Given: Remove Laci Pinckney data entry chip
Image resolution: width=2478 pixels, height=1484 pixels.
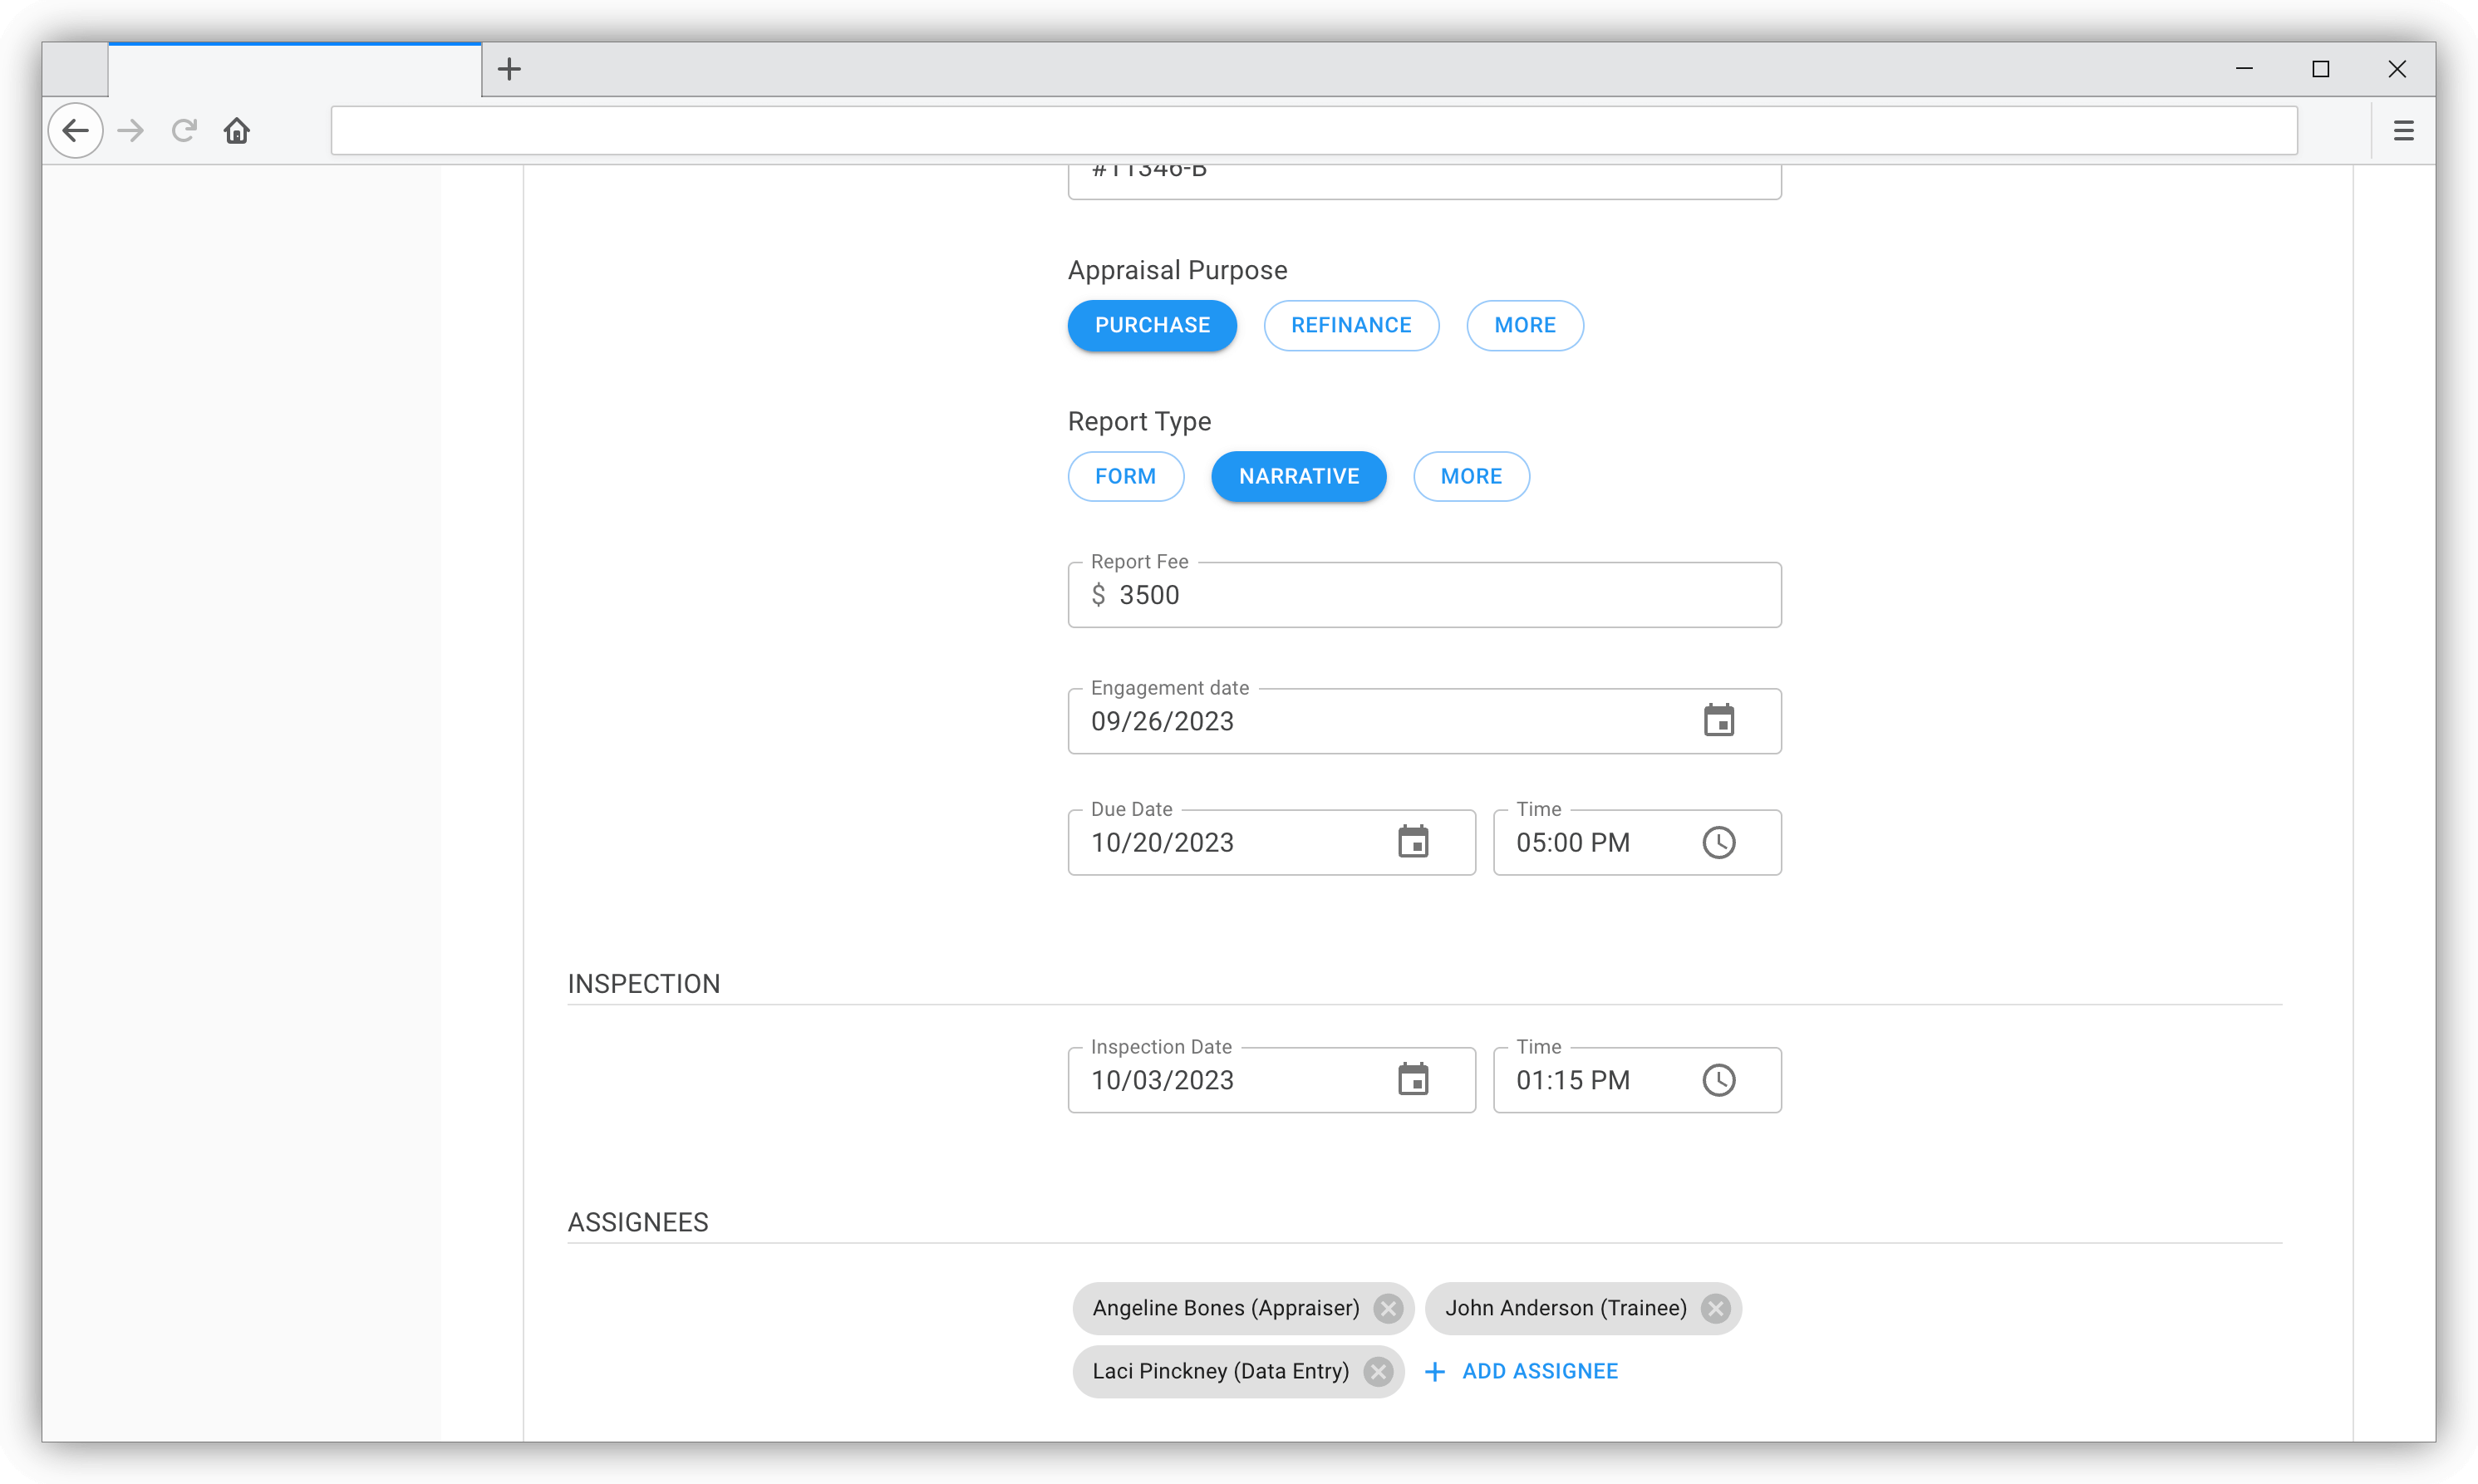Looking at the screenshot, I should (1378, 1371).
